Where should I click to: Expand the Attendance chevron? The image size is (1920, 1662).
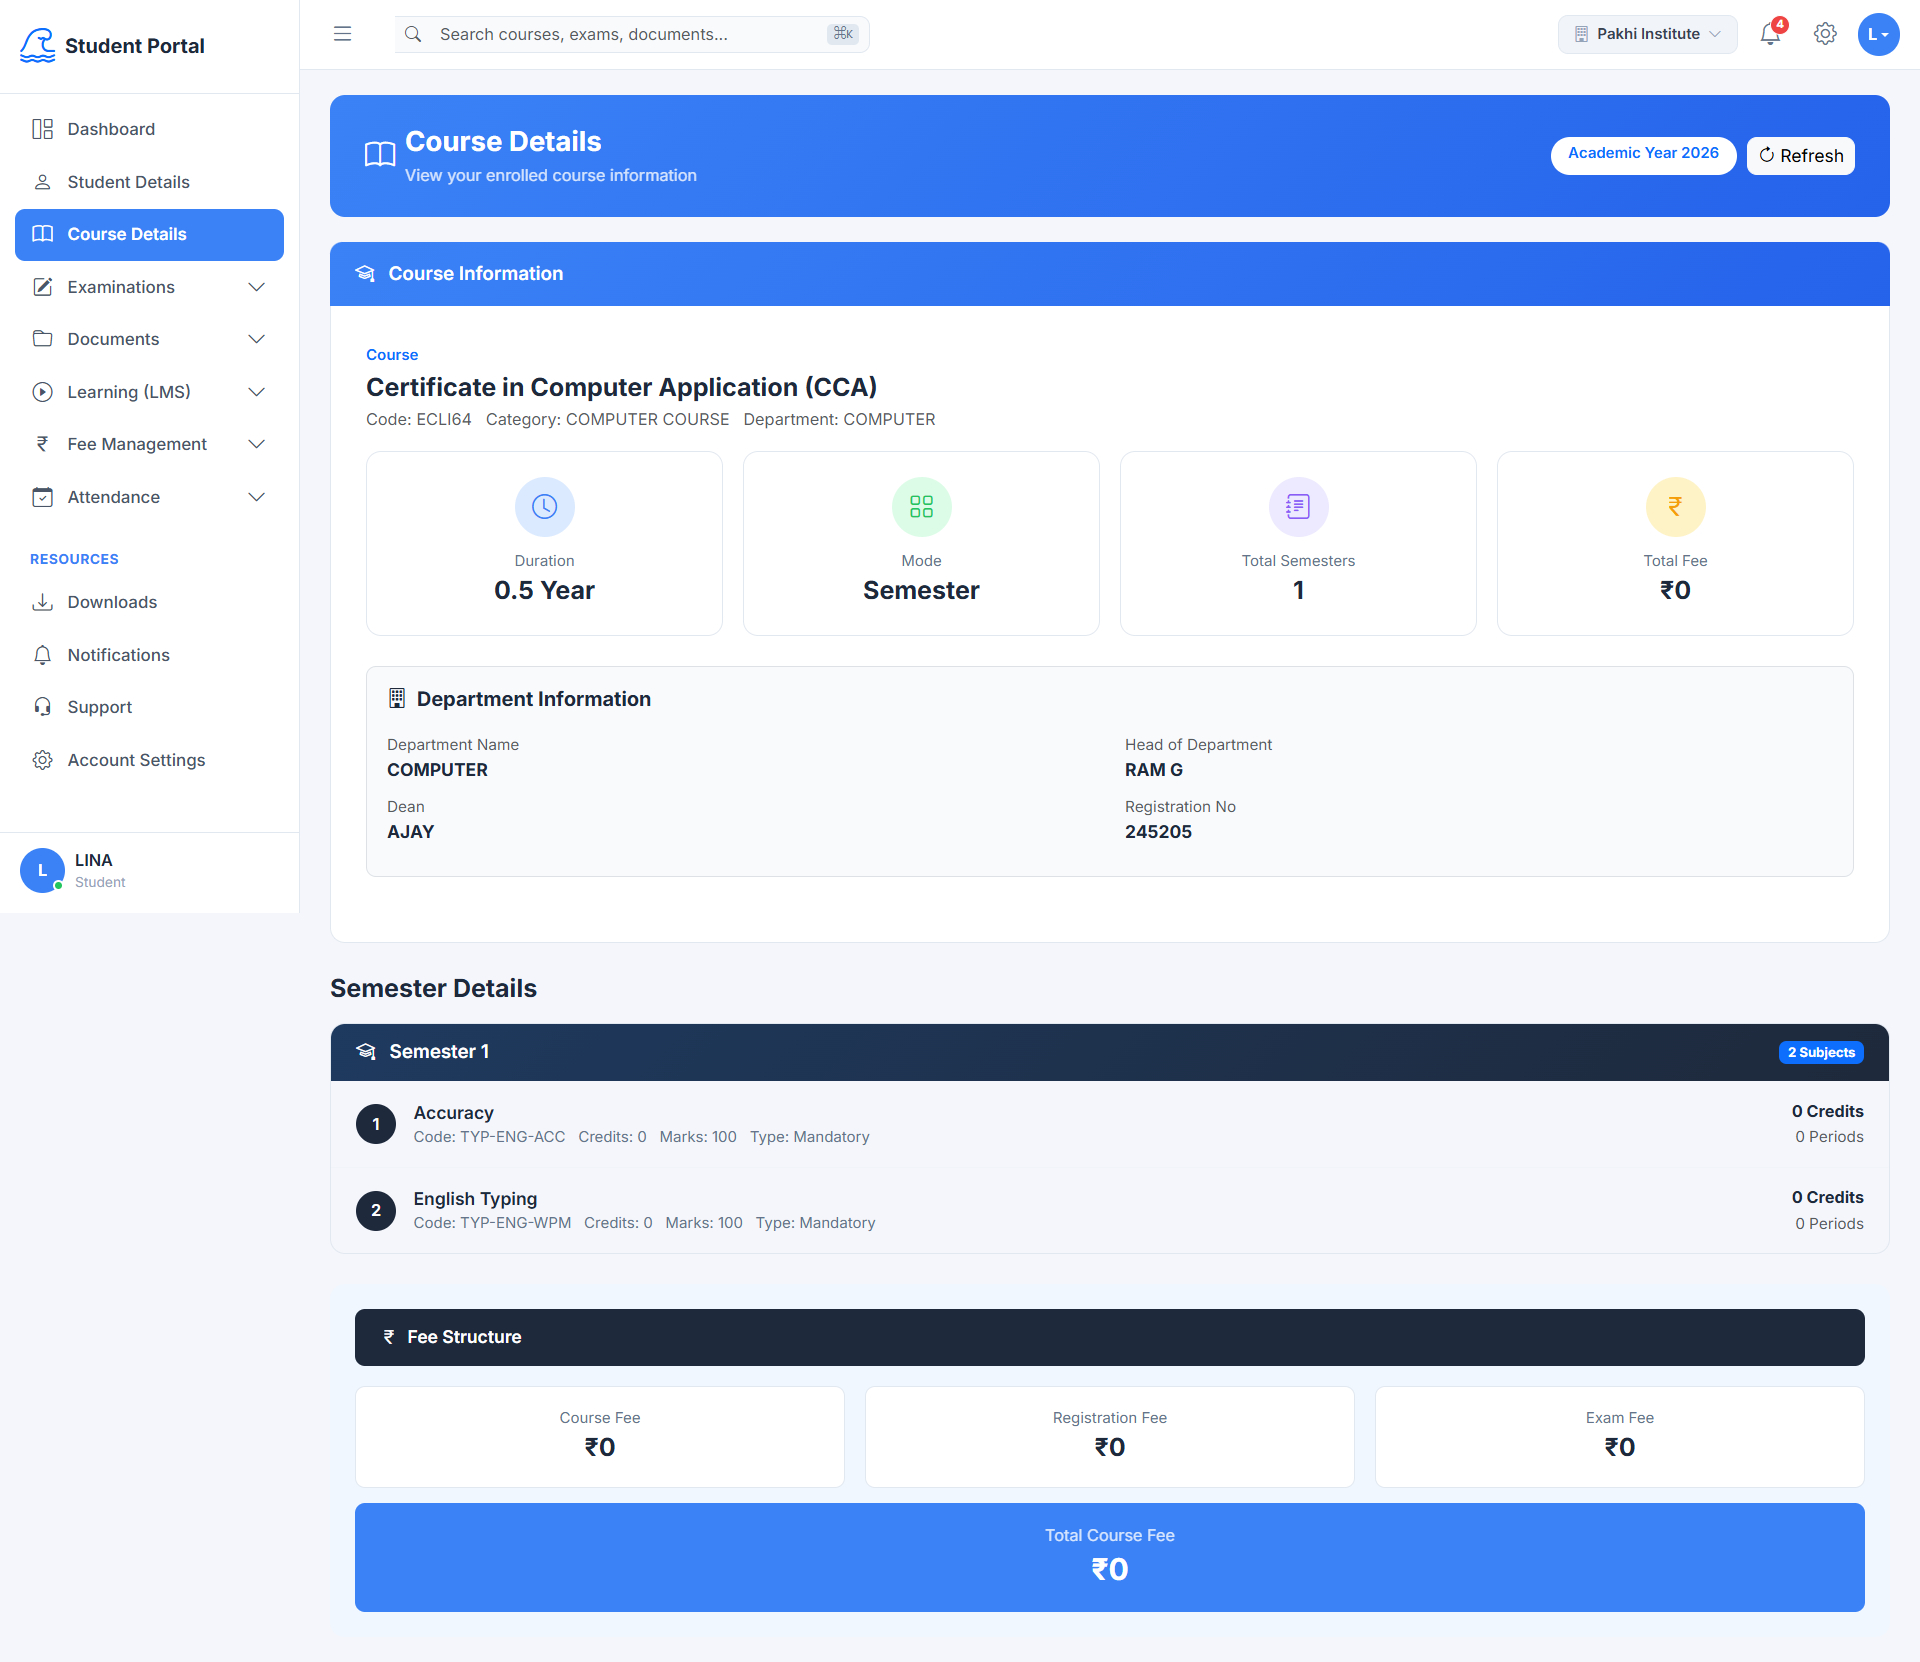[x=257, y=497]
